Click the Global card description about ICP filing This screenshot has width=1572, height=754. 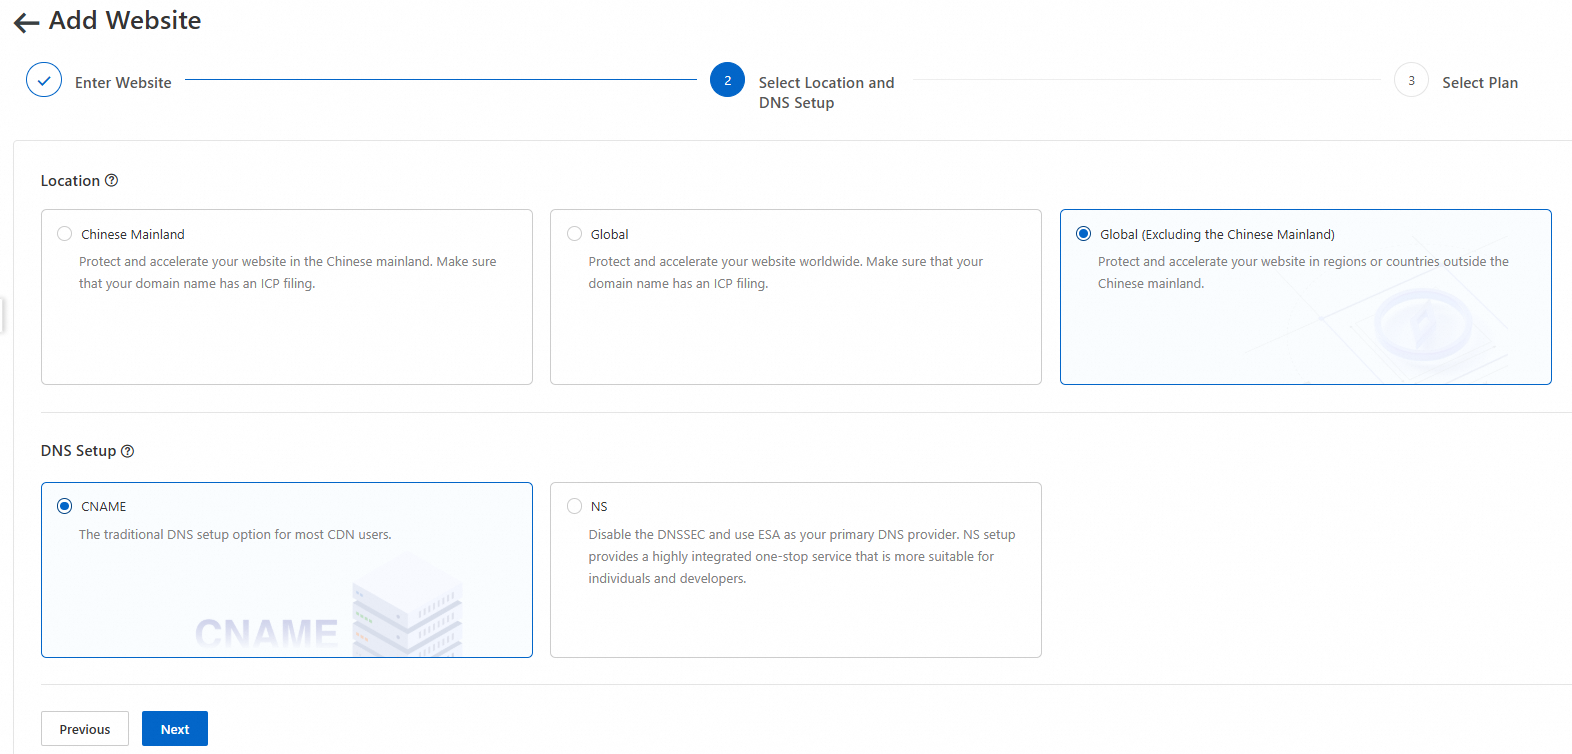click(x=786, y=272)
